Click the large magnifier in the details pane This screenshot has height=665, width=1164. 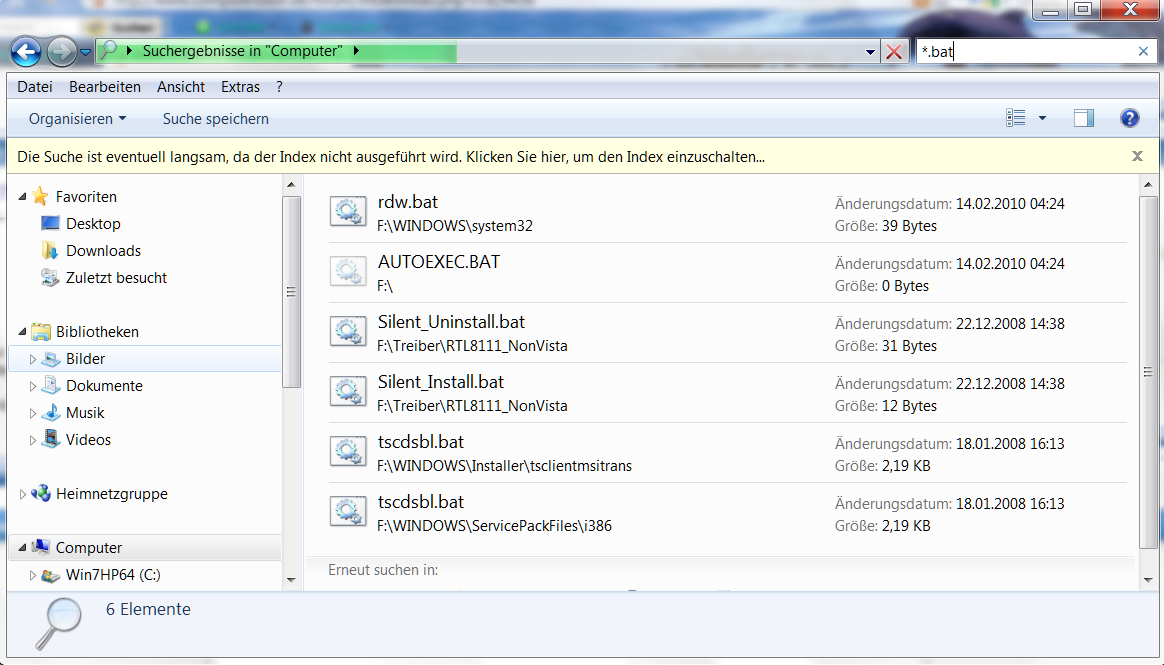[59, 623]
